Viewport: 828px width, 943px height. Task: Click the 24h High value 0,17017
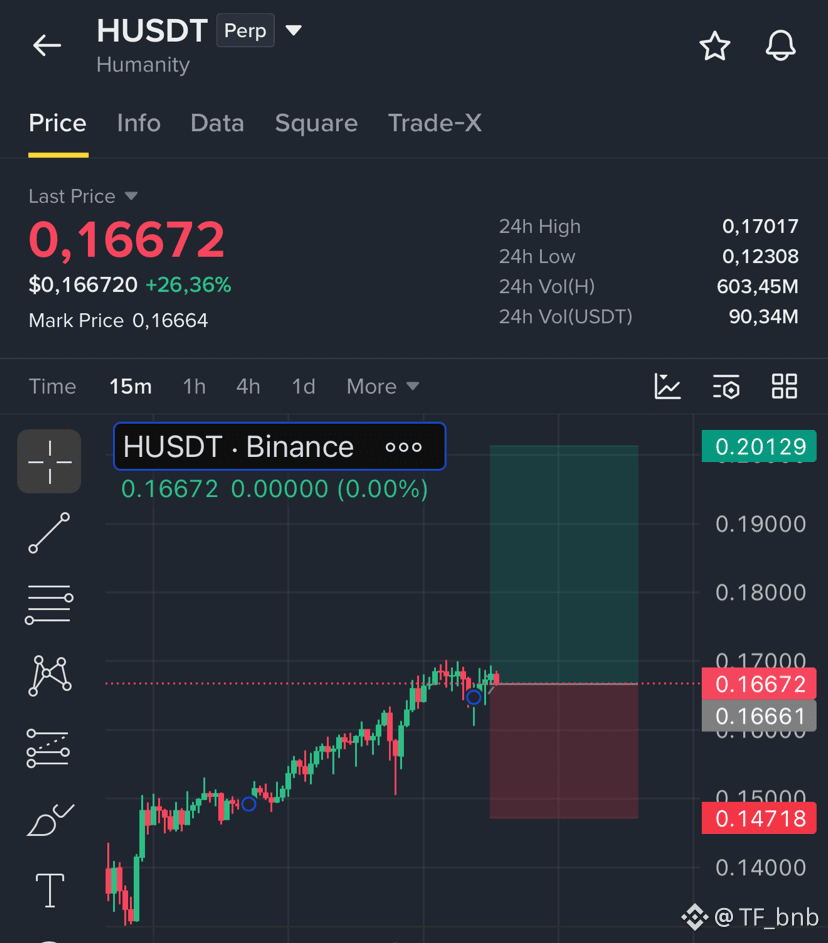tap(760, 226)
